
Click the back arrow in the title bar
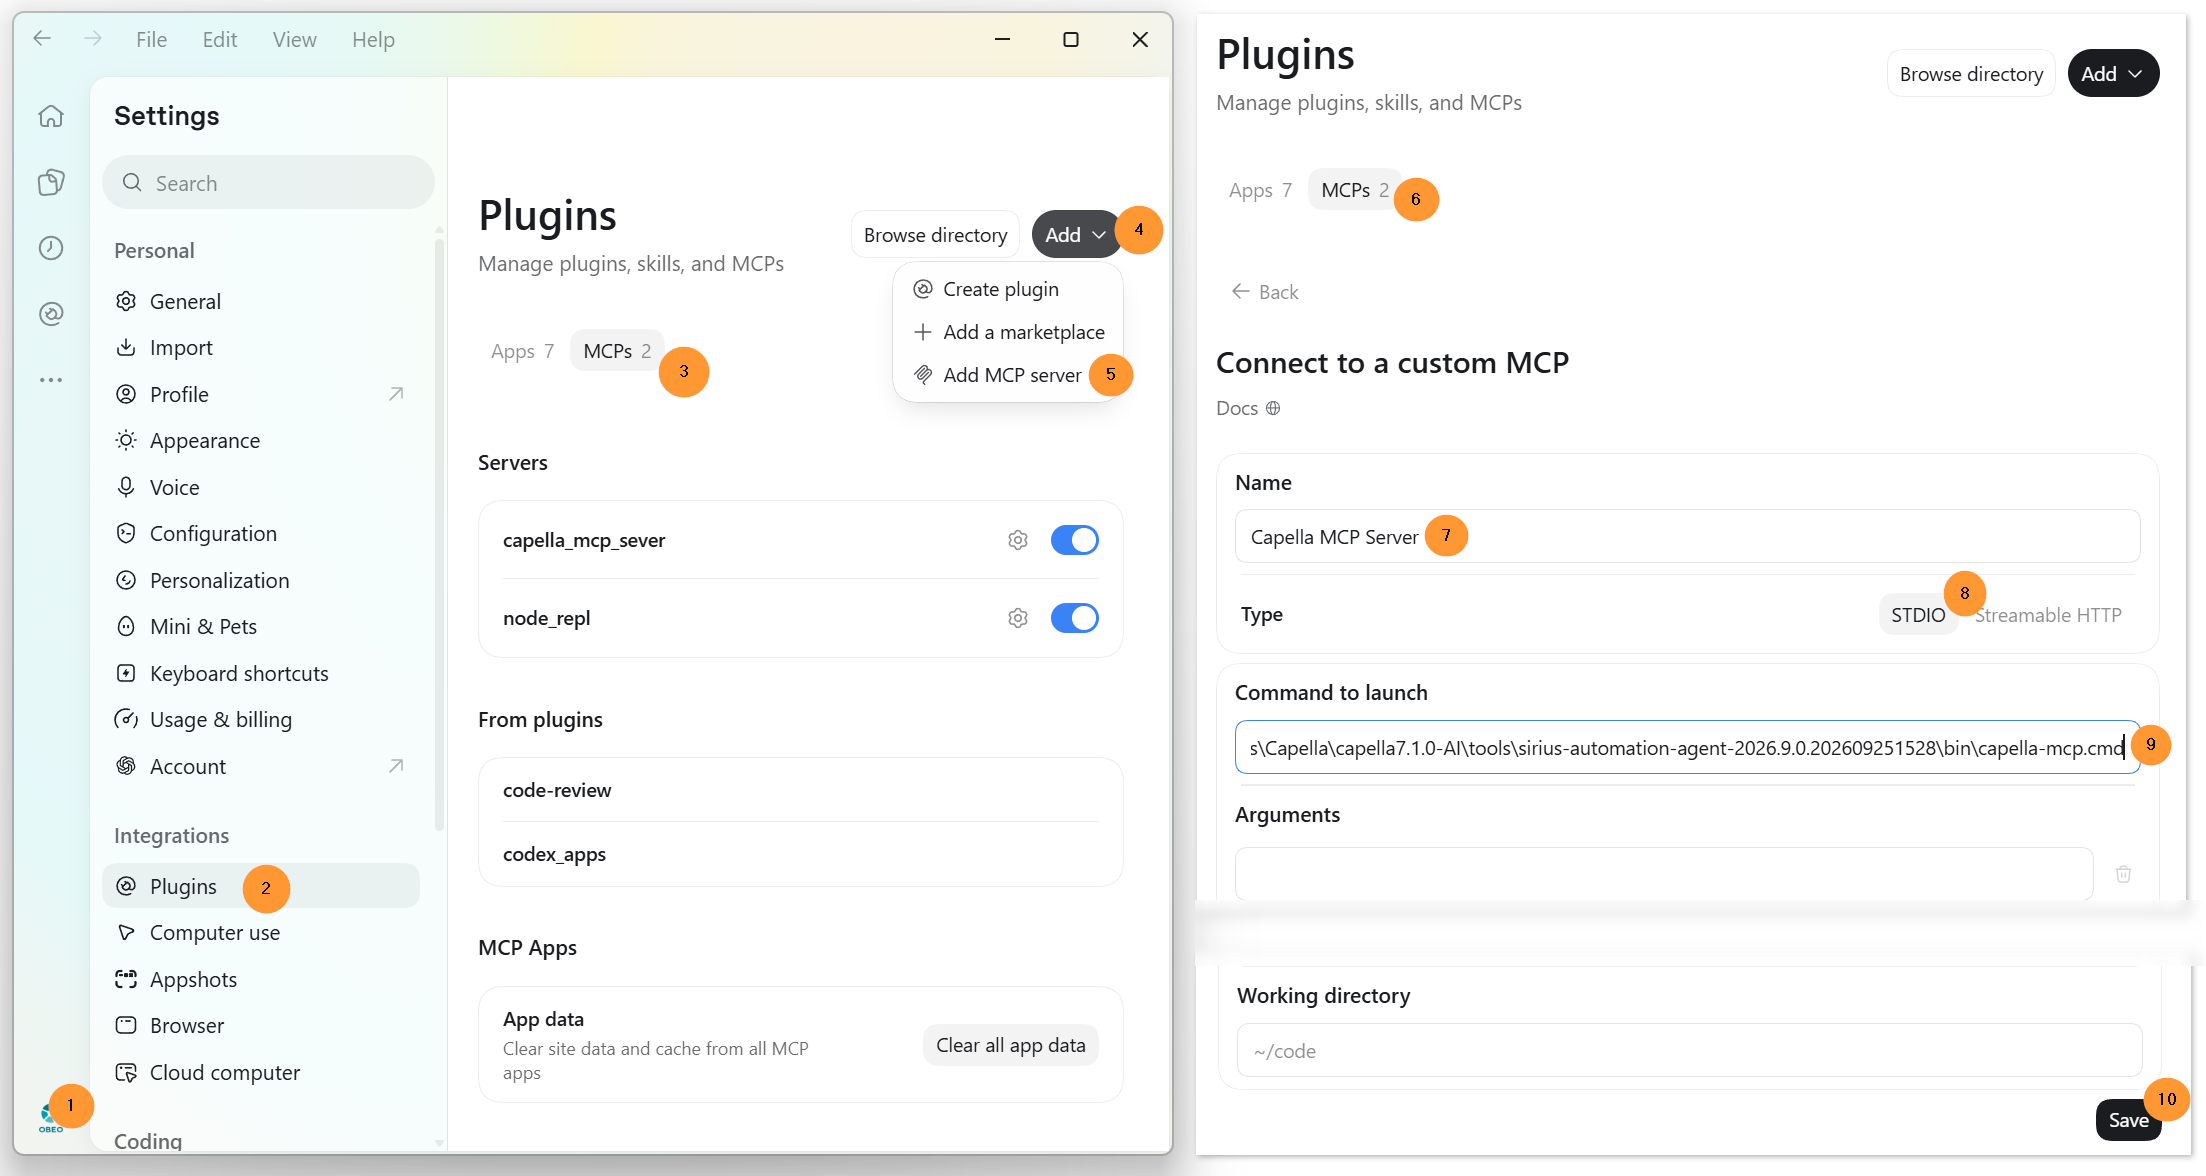[x=42, y=39]
